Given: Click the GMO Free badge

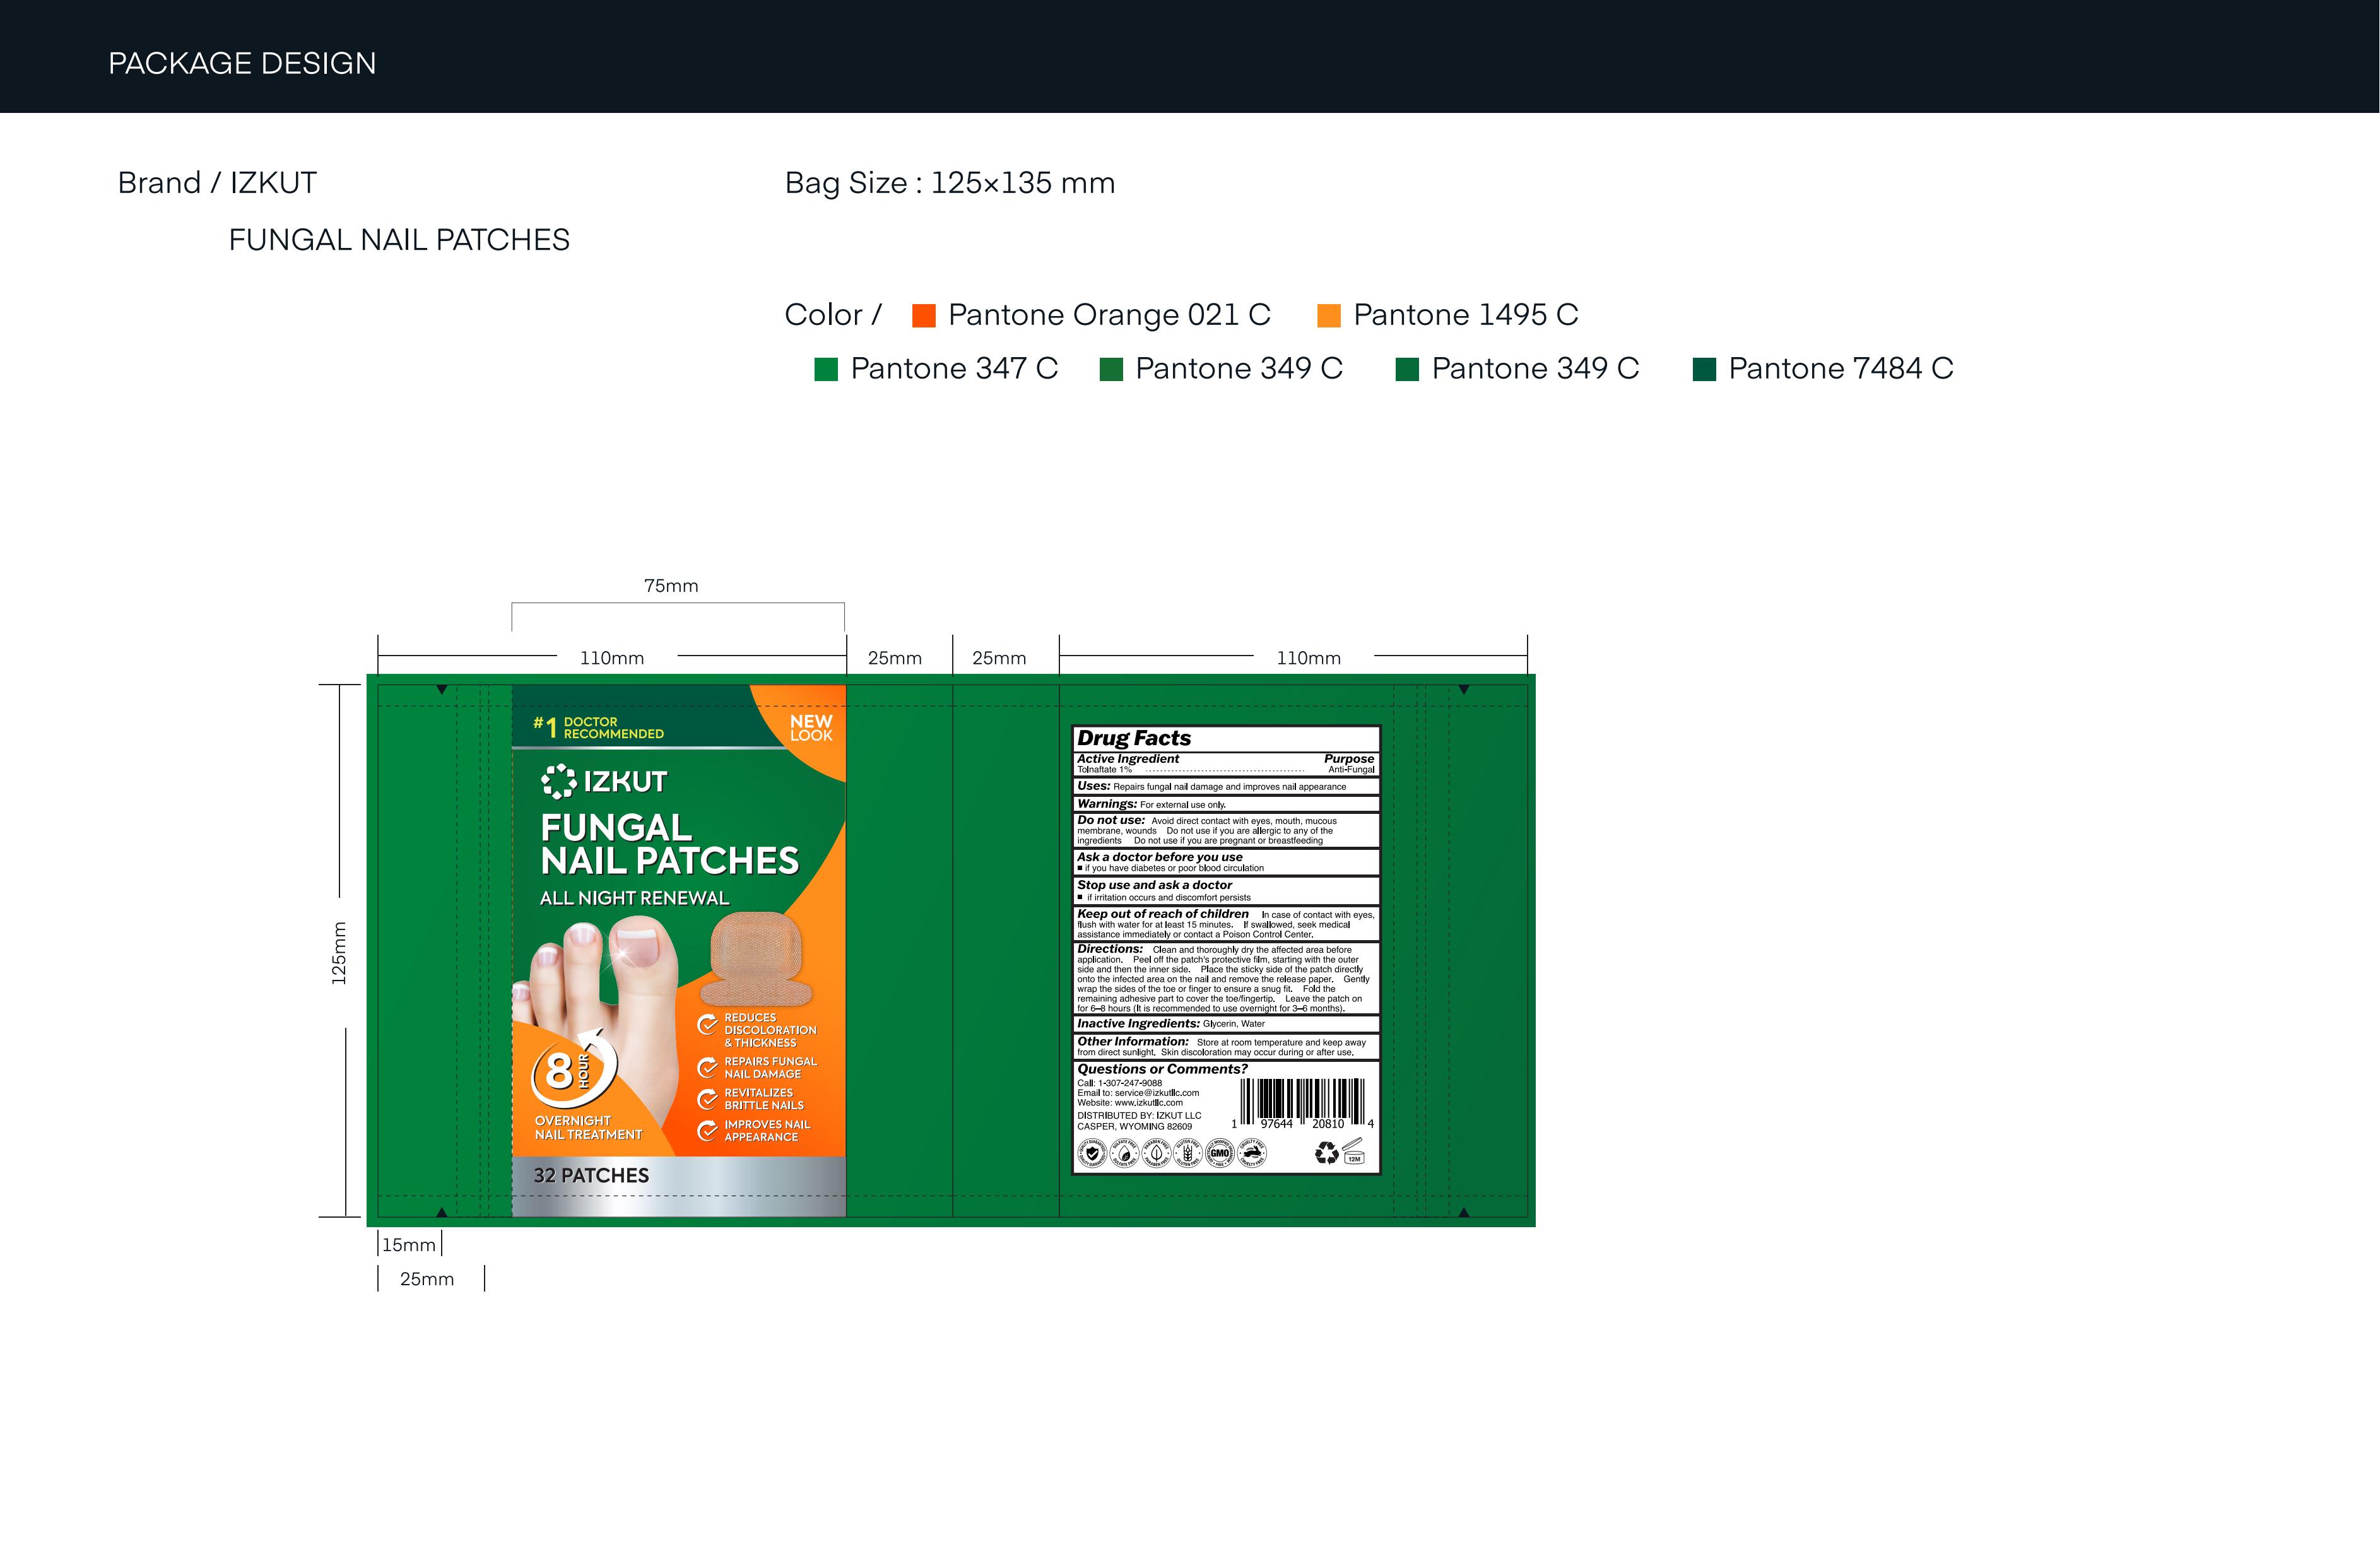Looking at the screenshot, I should tap(1219, 1153).
